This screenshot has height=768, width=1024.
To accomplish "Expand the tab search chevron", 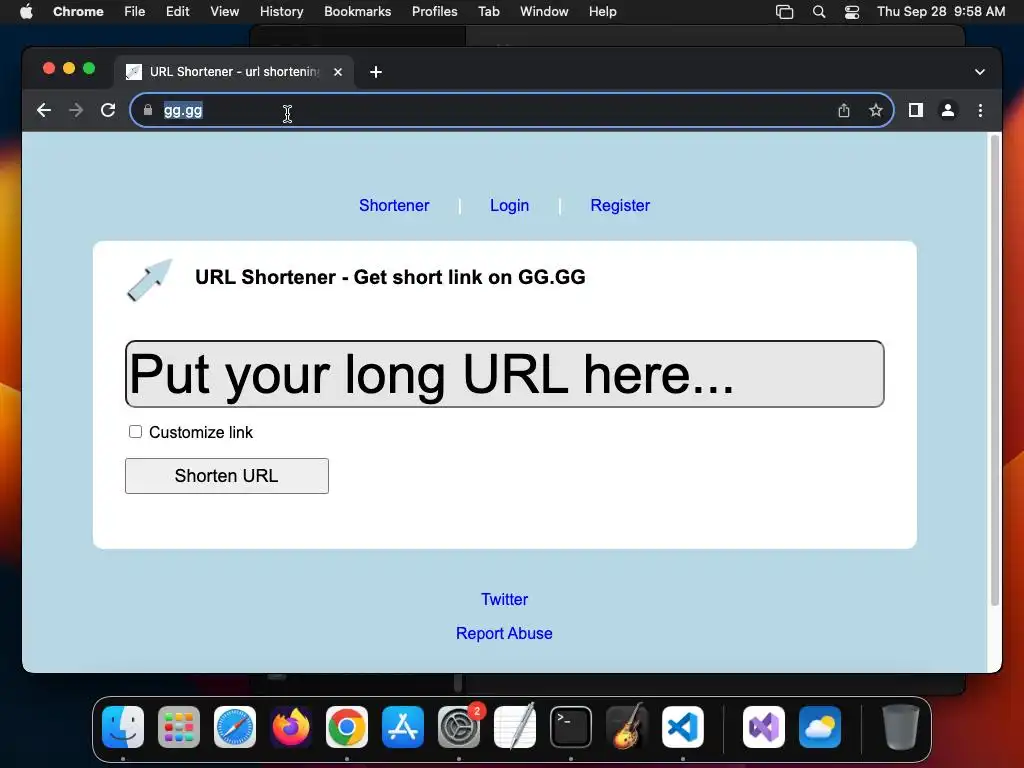I will pyautogui.click(x=980, y=72).
